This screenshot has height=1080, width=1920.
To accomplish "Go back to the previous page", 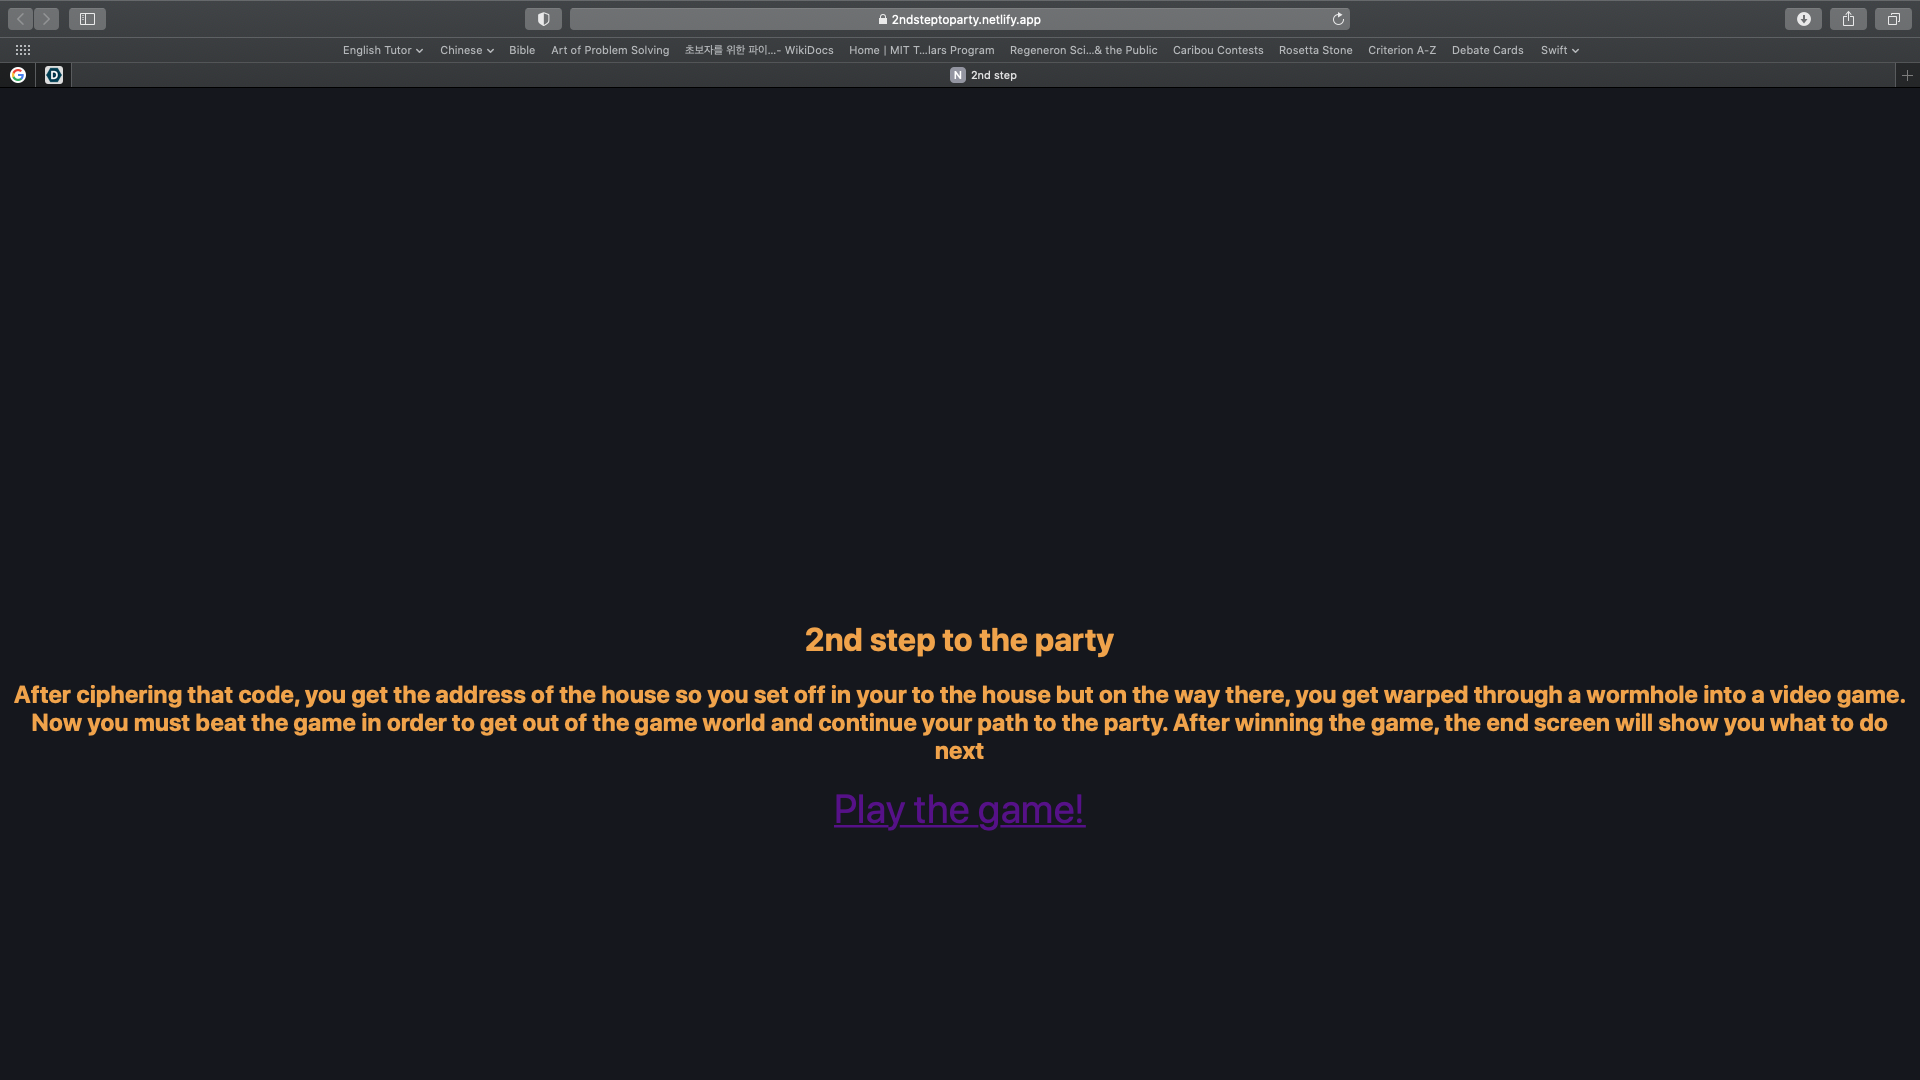I will coord(20,19).
